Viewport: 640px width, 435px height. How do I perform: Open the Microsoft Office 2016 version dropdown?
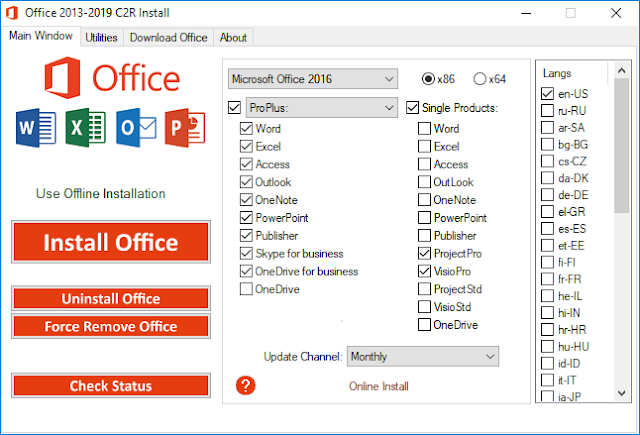tap(313, 79)
